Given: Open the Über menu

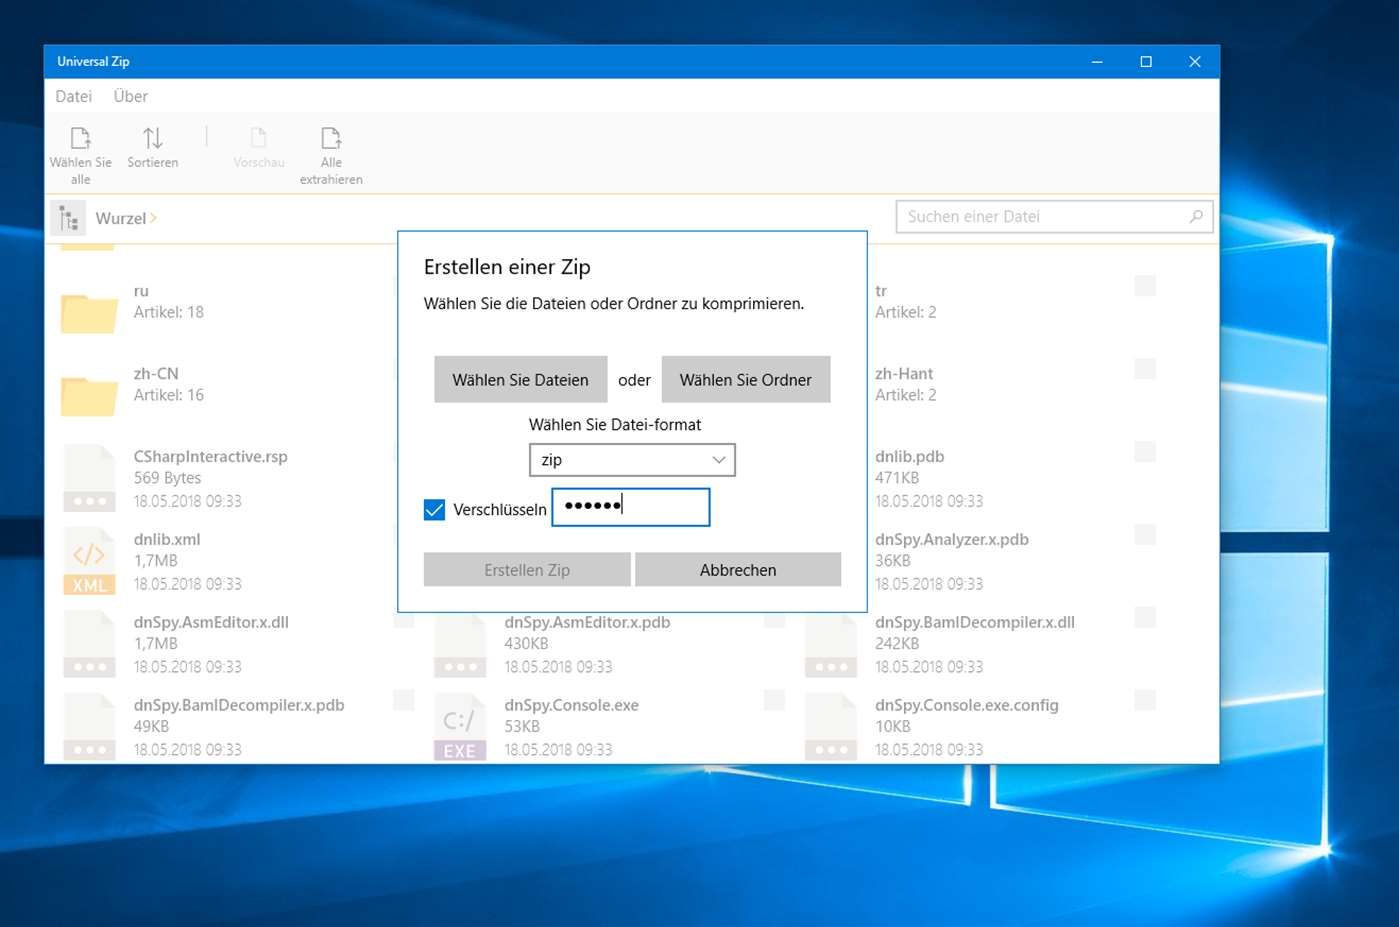Looking at the screenshot, I should (x=130, y=96).
